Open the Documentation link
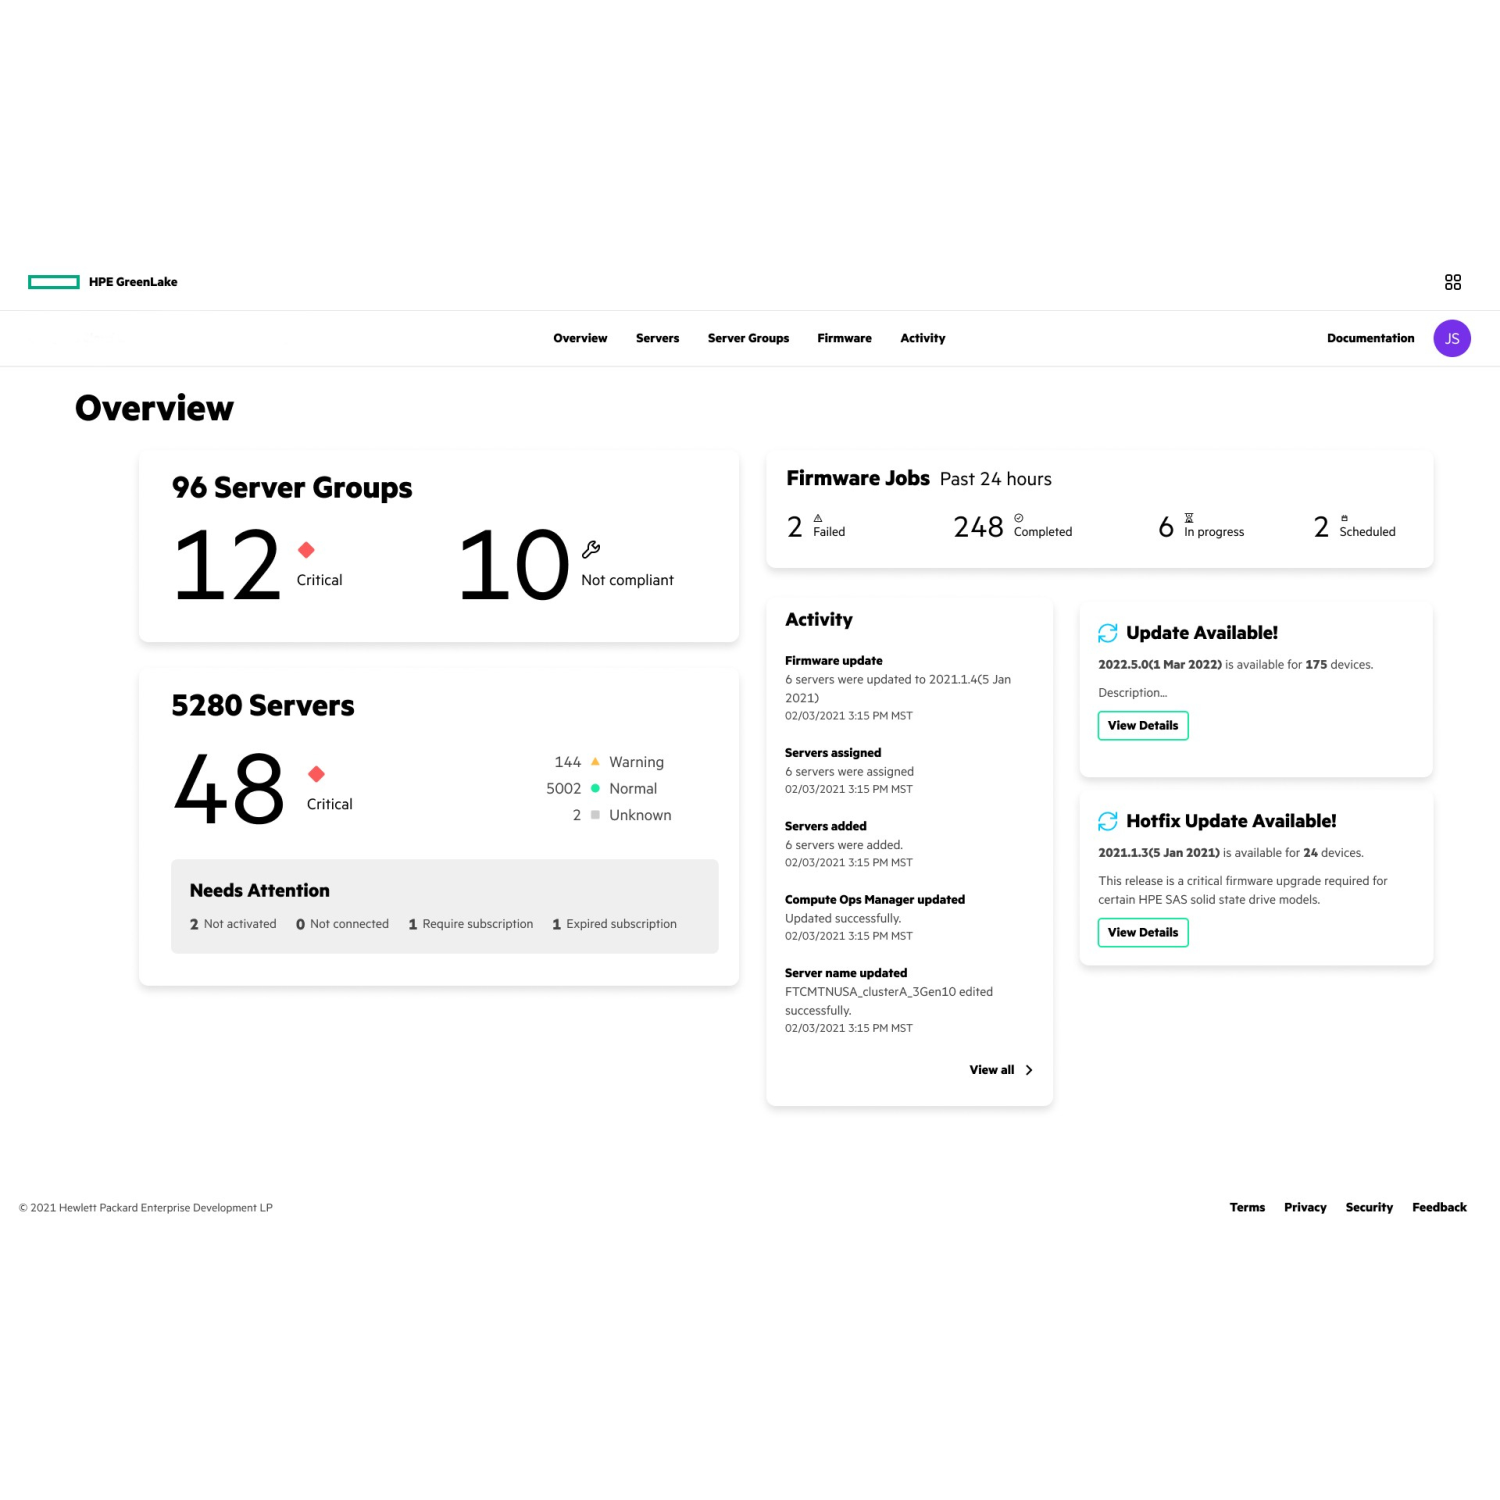Image resolution: width=1500 pixels, height=1500 pixels. pos(1370,338)
